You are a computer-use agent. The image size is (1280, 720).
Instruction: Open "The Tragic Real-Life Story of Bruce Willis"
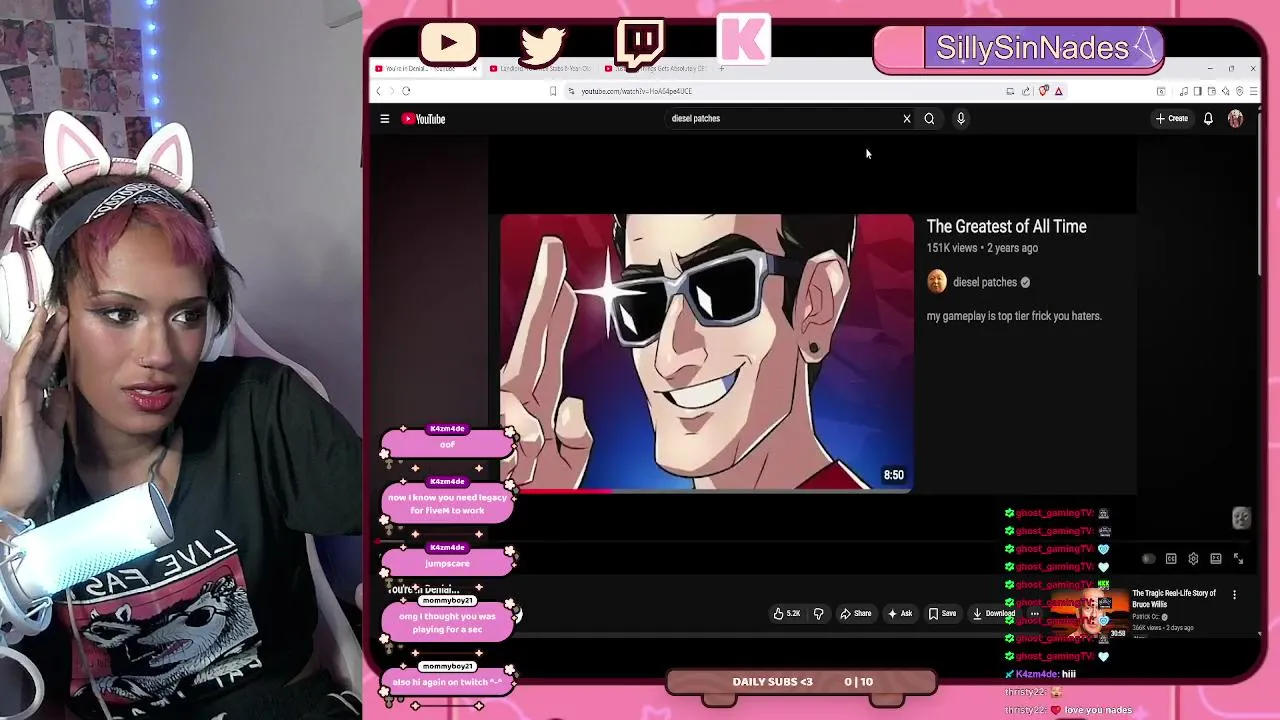(x=1174, y=598)
